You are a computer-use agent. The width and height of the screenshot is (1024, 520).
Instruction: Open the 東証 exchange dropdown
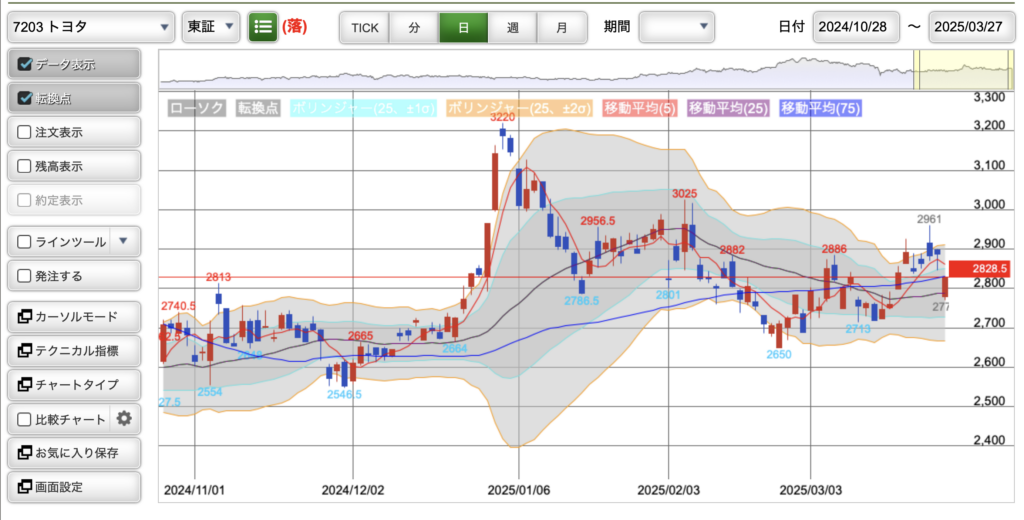pyautogui.click(x=211, y=27)
